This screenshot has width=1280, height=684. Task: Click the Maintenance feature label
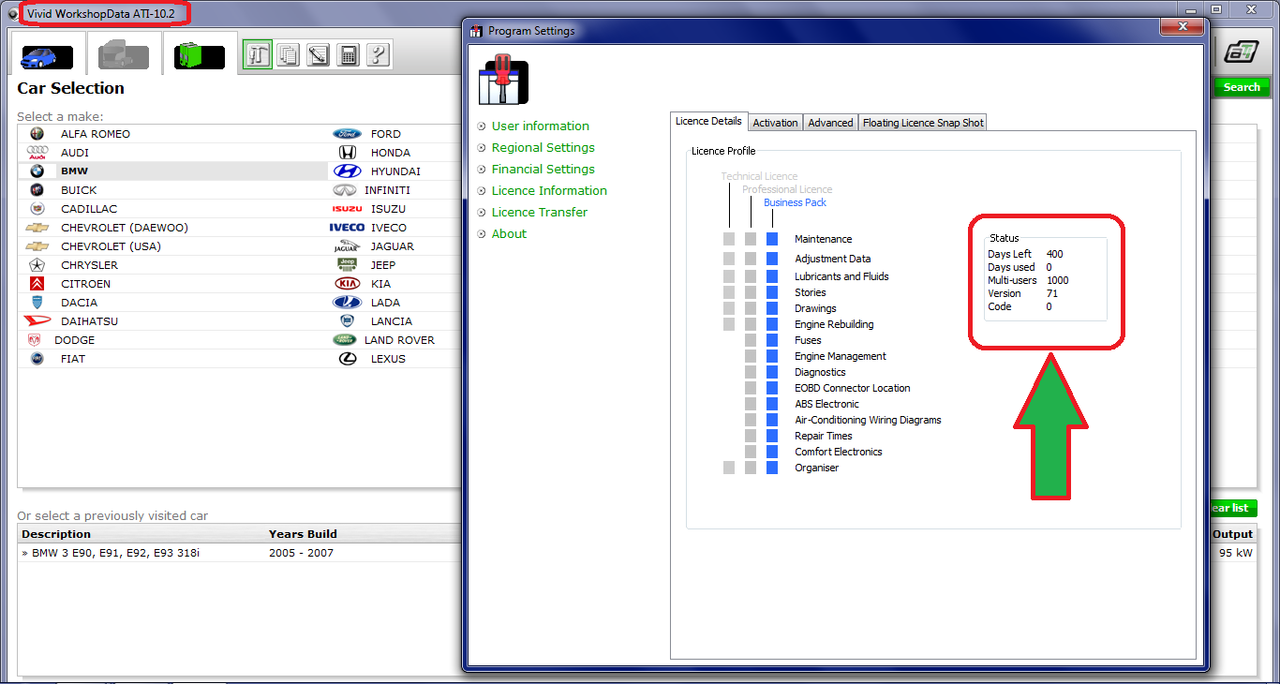823,239
